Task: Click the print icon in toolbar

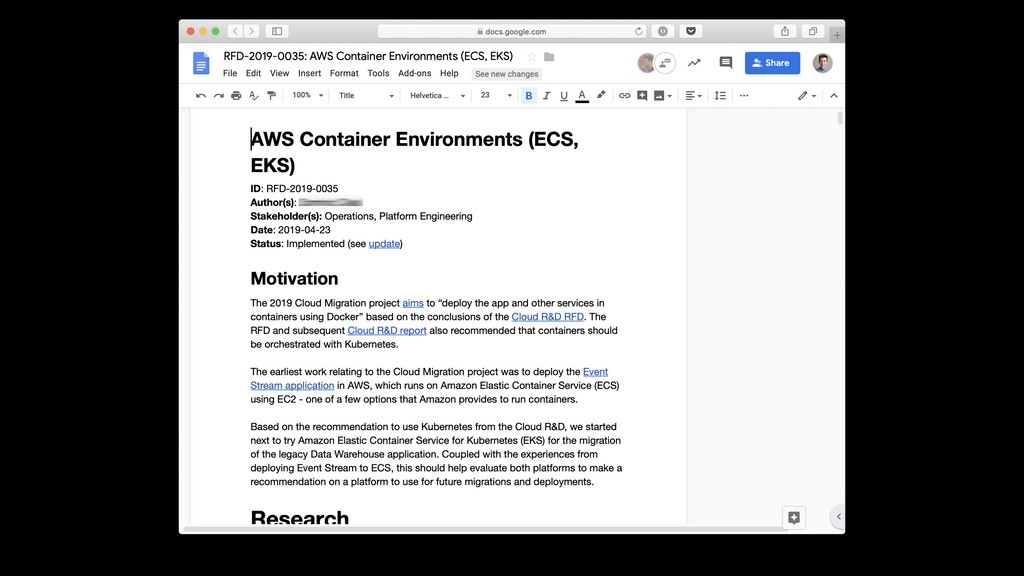Action: click(236, 96)
